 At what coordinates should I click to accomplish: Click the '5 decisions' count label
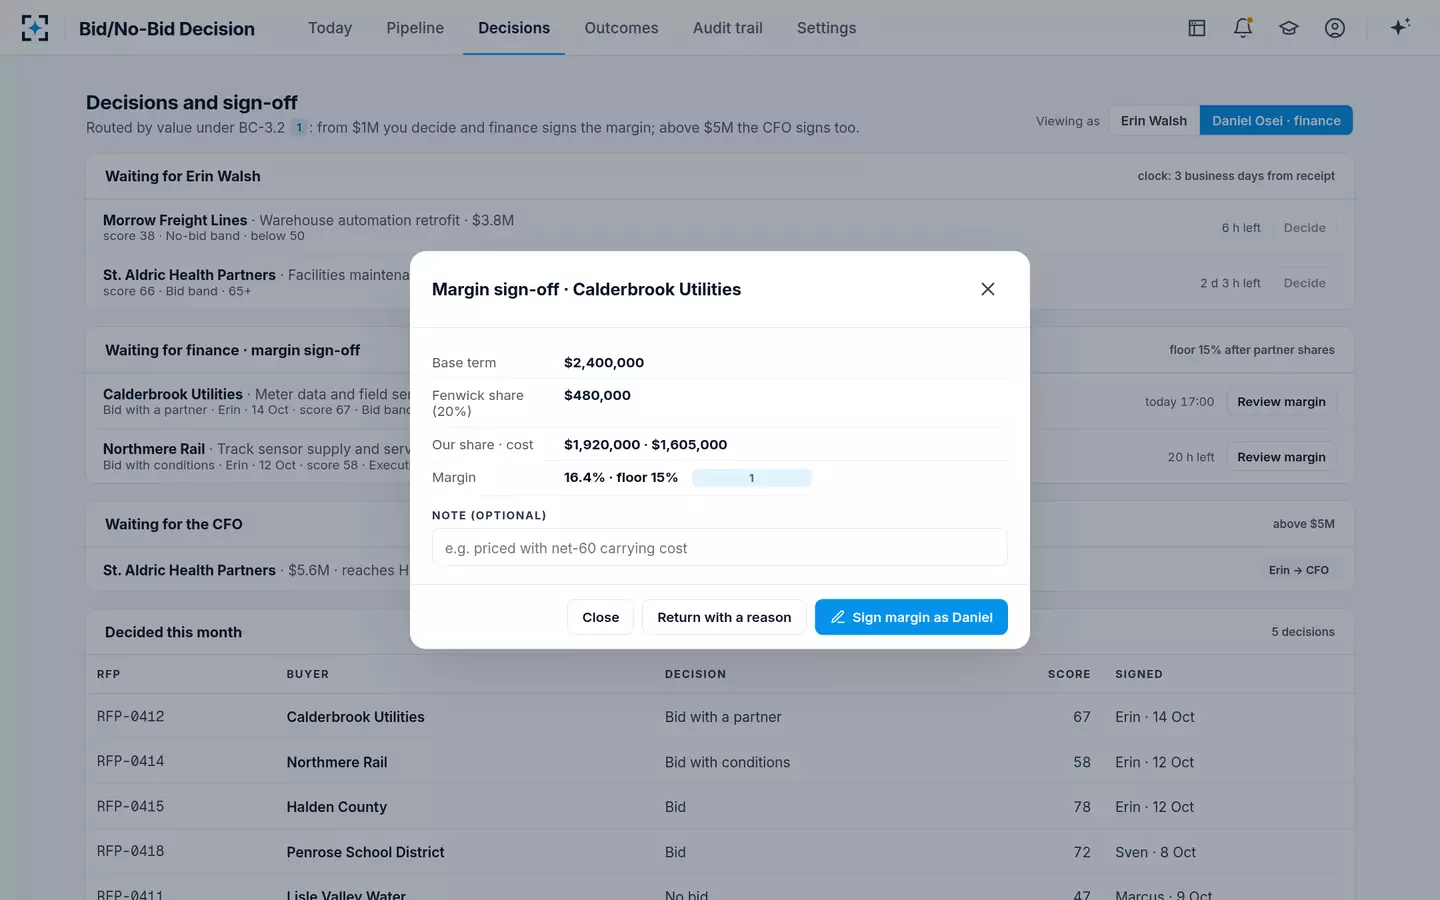(x=1303, y=632)
